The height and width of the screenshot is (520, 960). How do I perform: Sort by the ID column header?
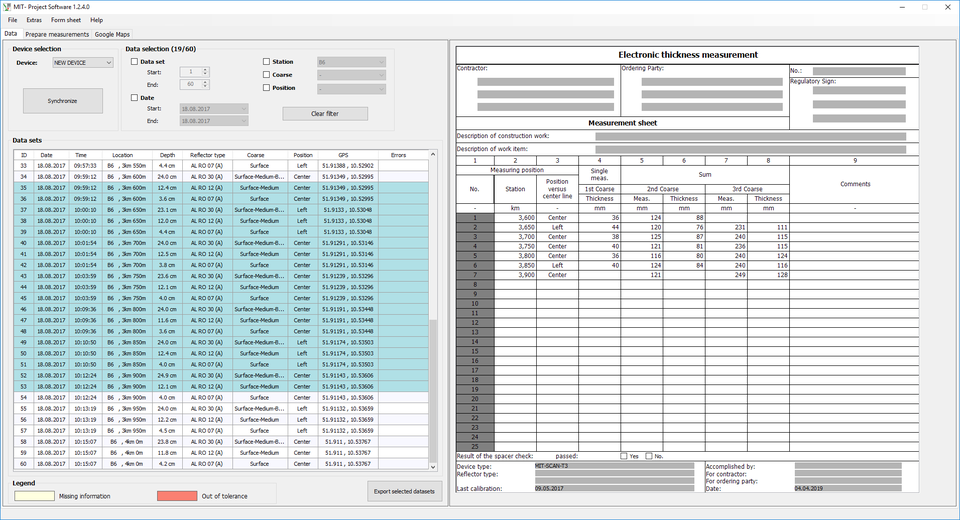[24, 155]
